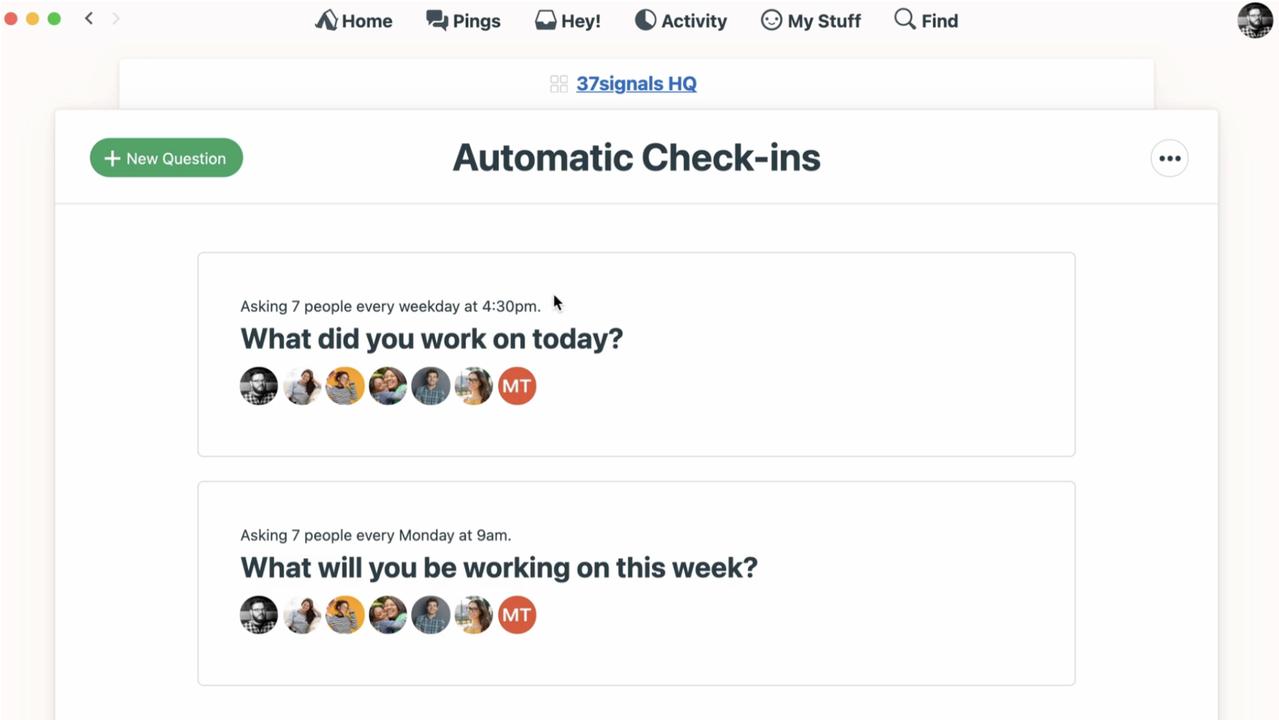The image size is (1279, 720).
Task: Open the profile avatar in top-right corner
Action: [1255, 20]
